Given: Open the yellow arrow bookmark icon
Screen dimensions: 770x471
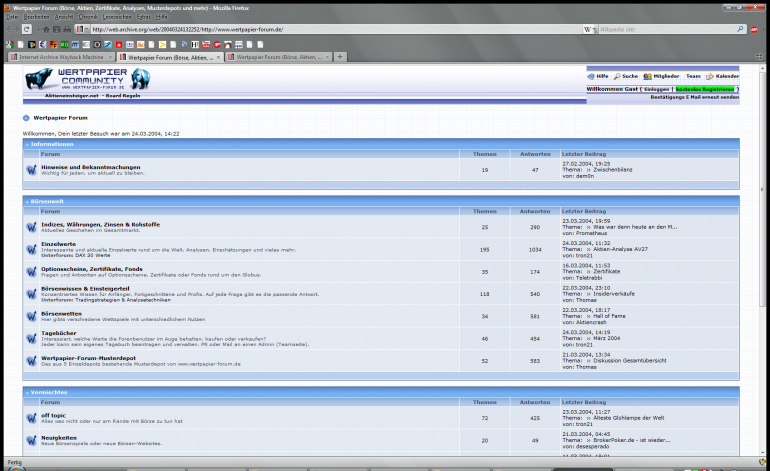Looking at the screenshot, I should tap(162, 45).
